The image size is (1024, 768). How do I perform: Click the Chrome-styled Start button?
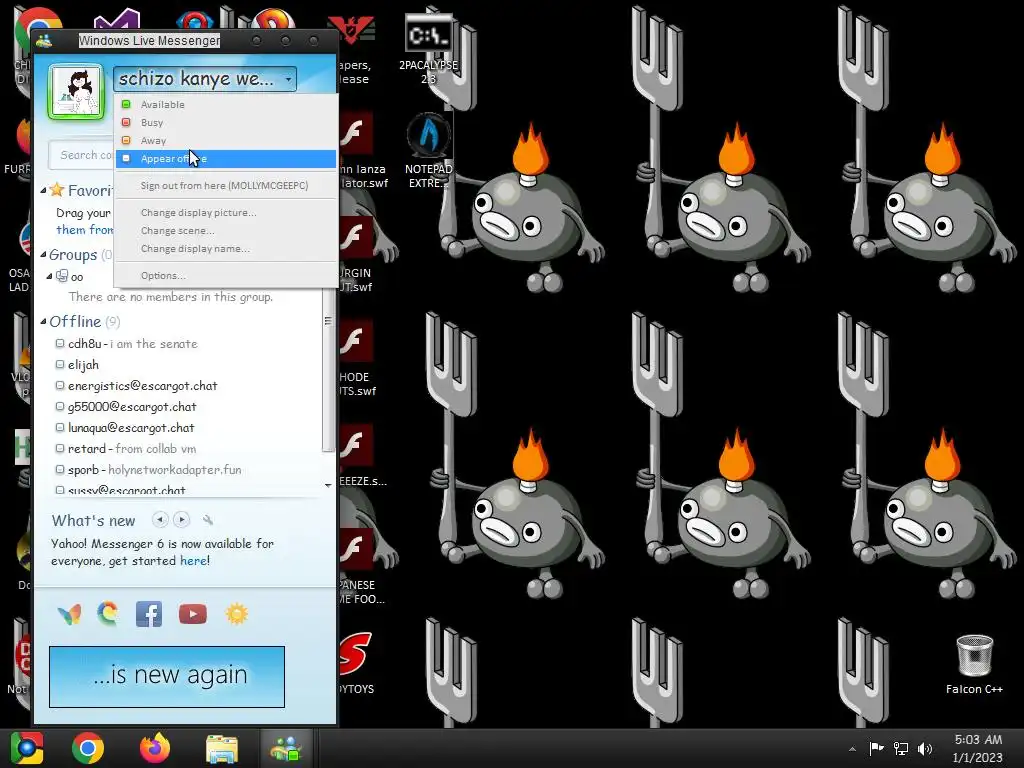pos(27,748)
